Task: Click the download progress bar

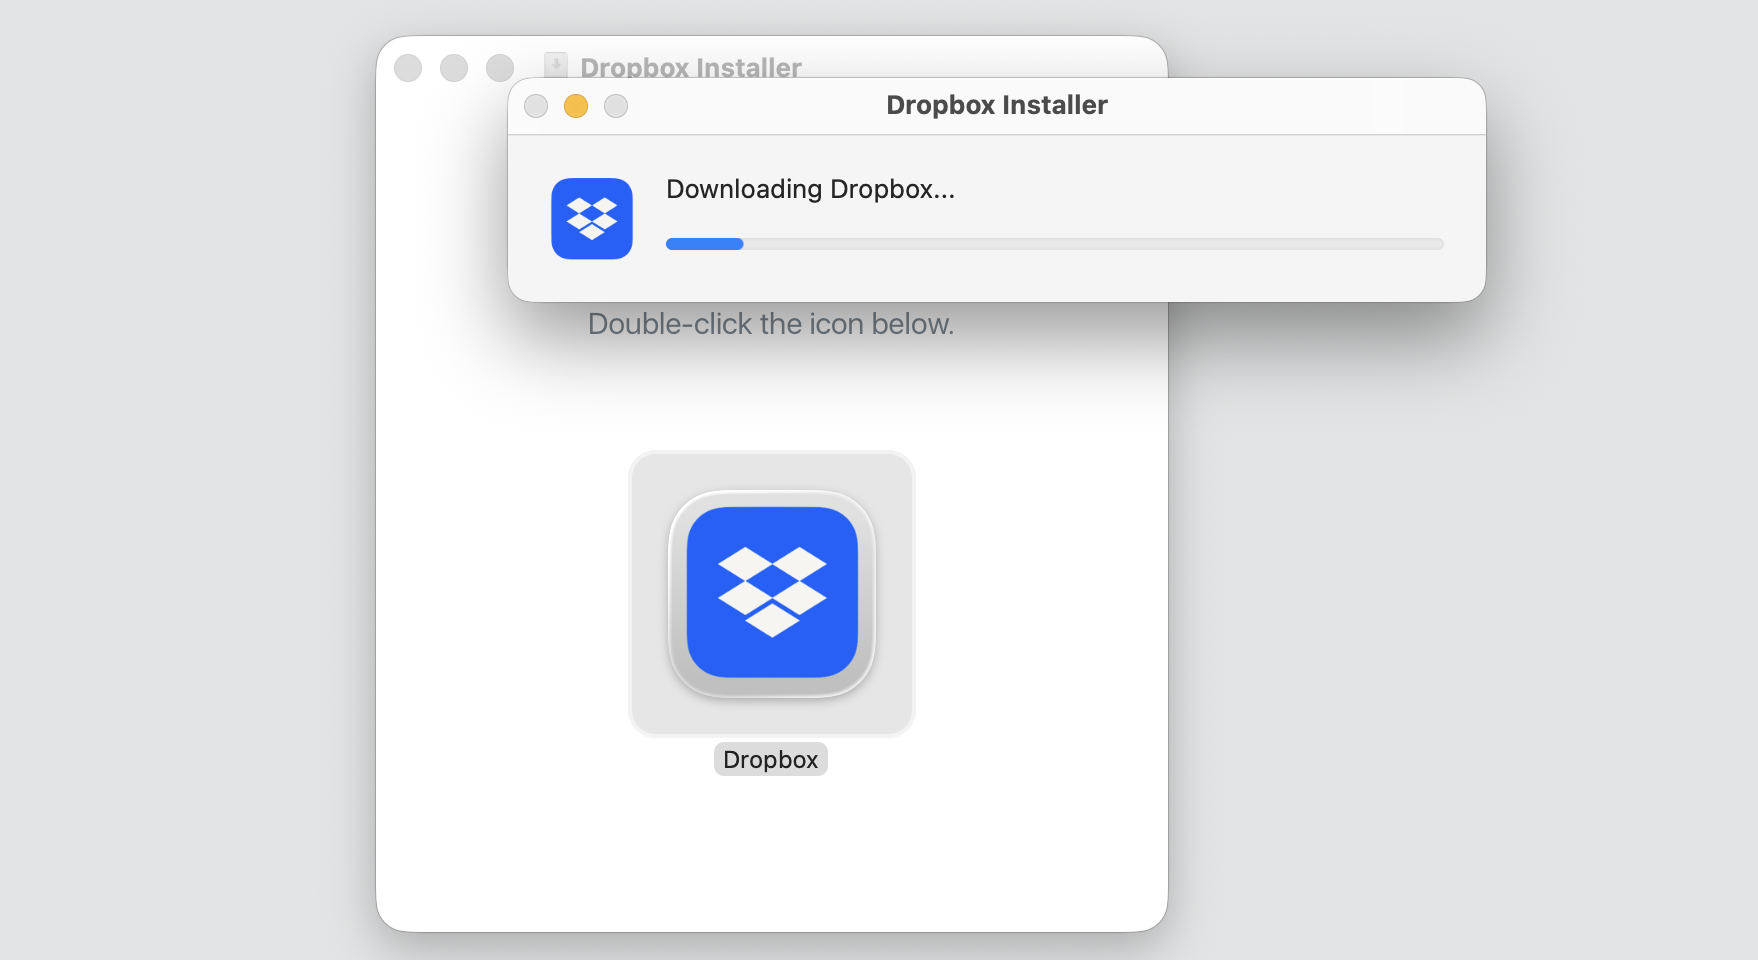Action: [x=1055, y=244]
